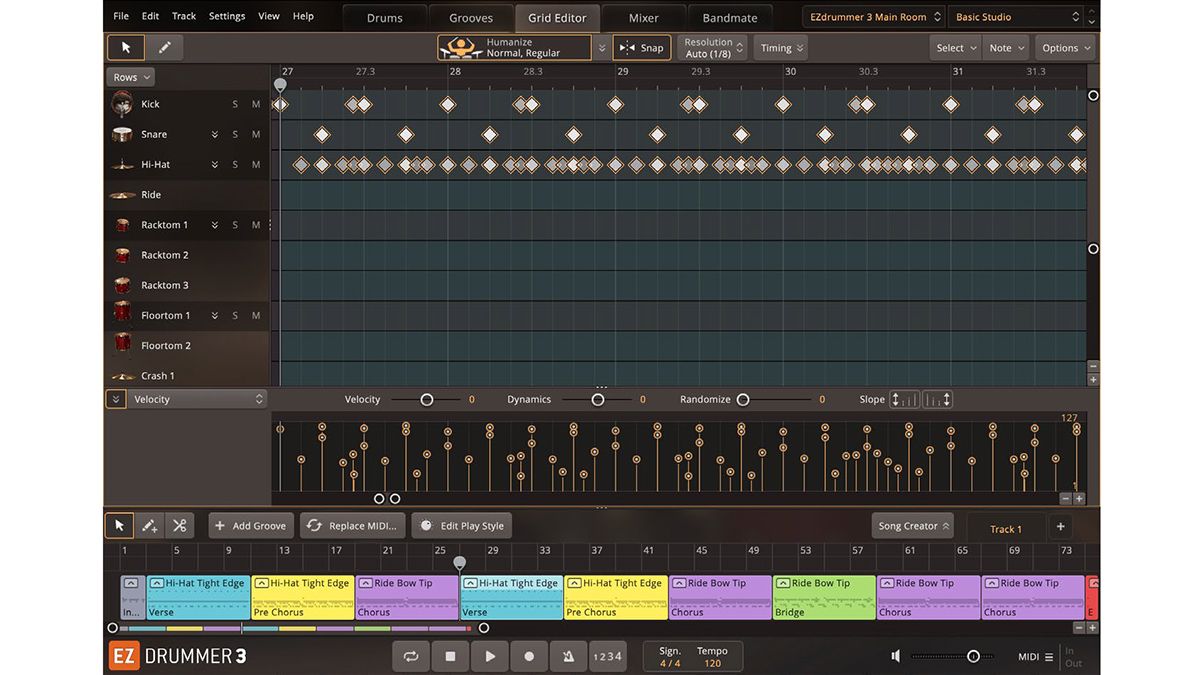Screen dimensions: 1200x675
Task: Mute output via speaker icon
Action: (896, 656)
